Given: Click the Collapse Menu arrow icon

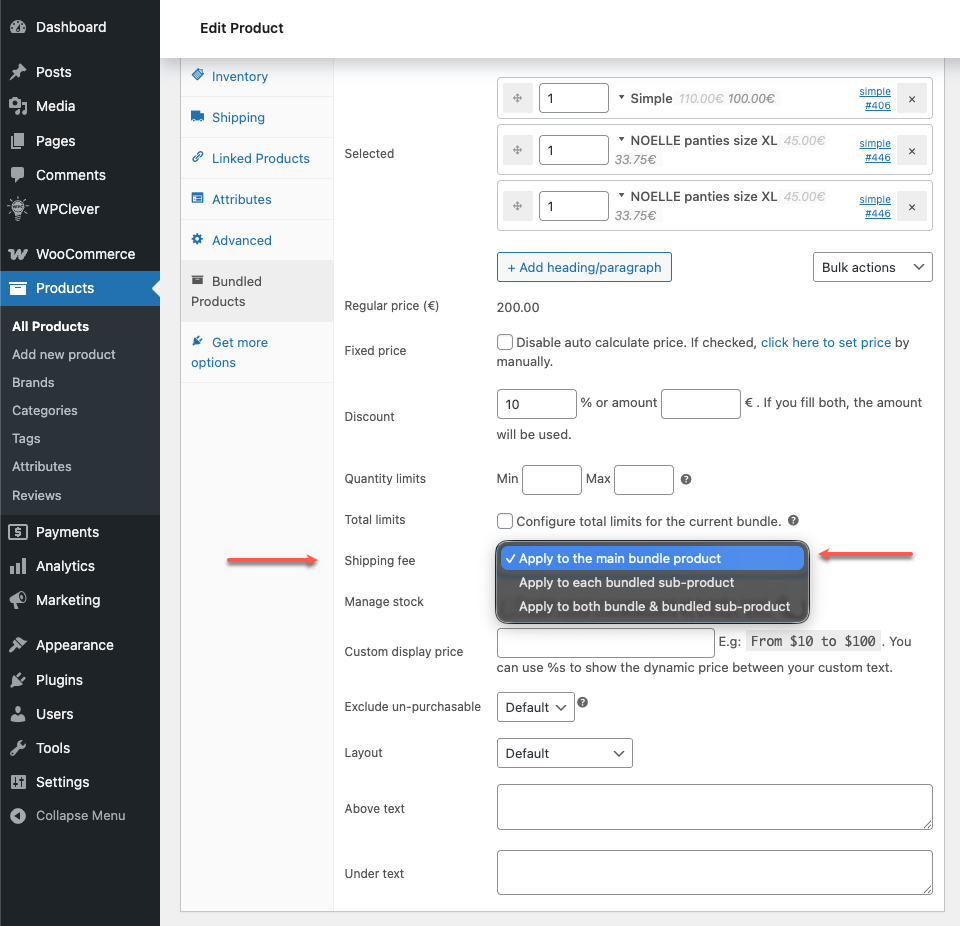Looking at the screenshot, I should click(18, 816).
